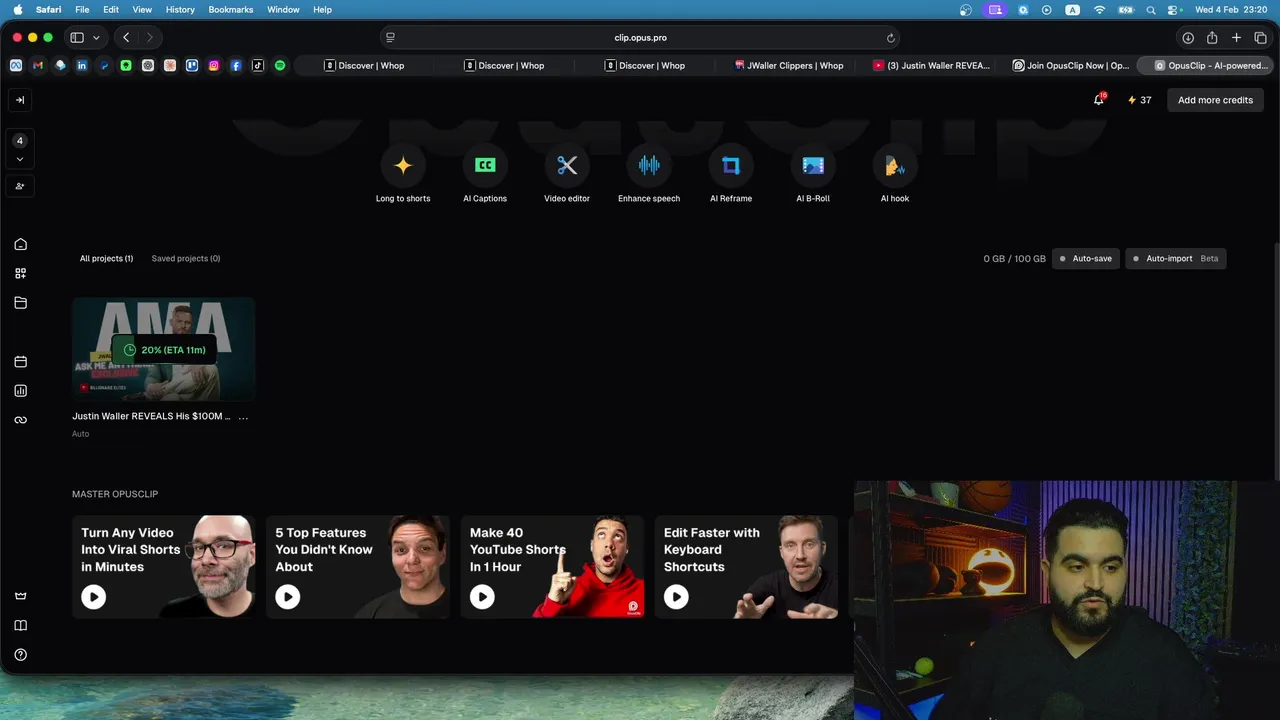Open the link icon in sidebar
The width and height of the screenshot is (1280, 720).
click(20, 420)
